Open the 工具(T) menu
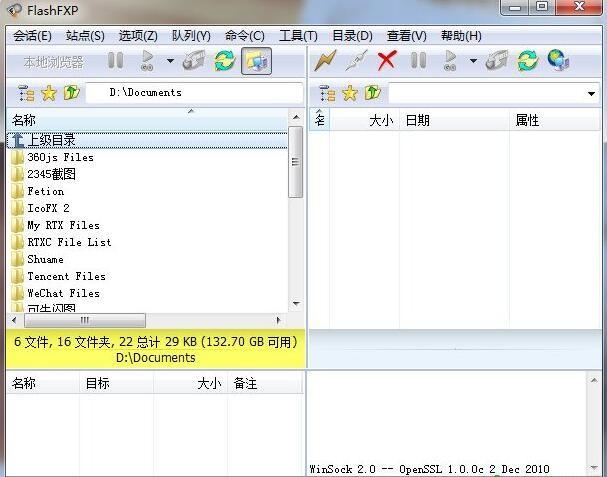The height and width of the screenshot is (477, 607). 298,36
